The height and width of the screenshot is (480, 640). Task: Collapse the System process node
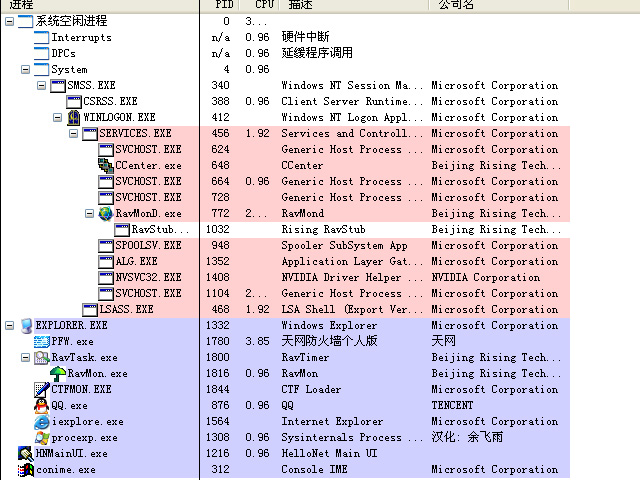(25, 70)
